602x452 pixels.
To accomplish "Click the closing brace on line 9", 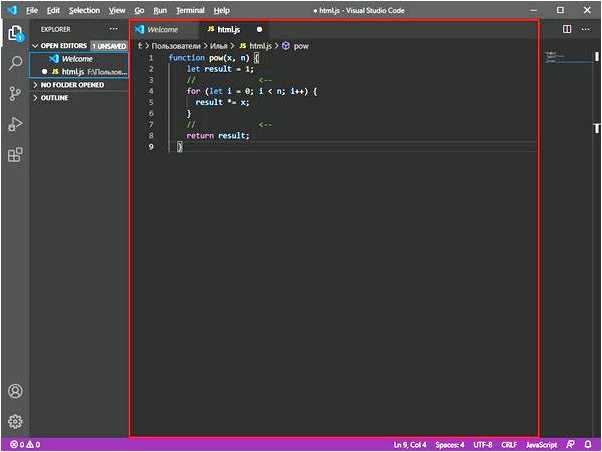I will tap(180, 147).
